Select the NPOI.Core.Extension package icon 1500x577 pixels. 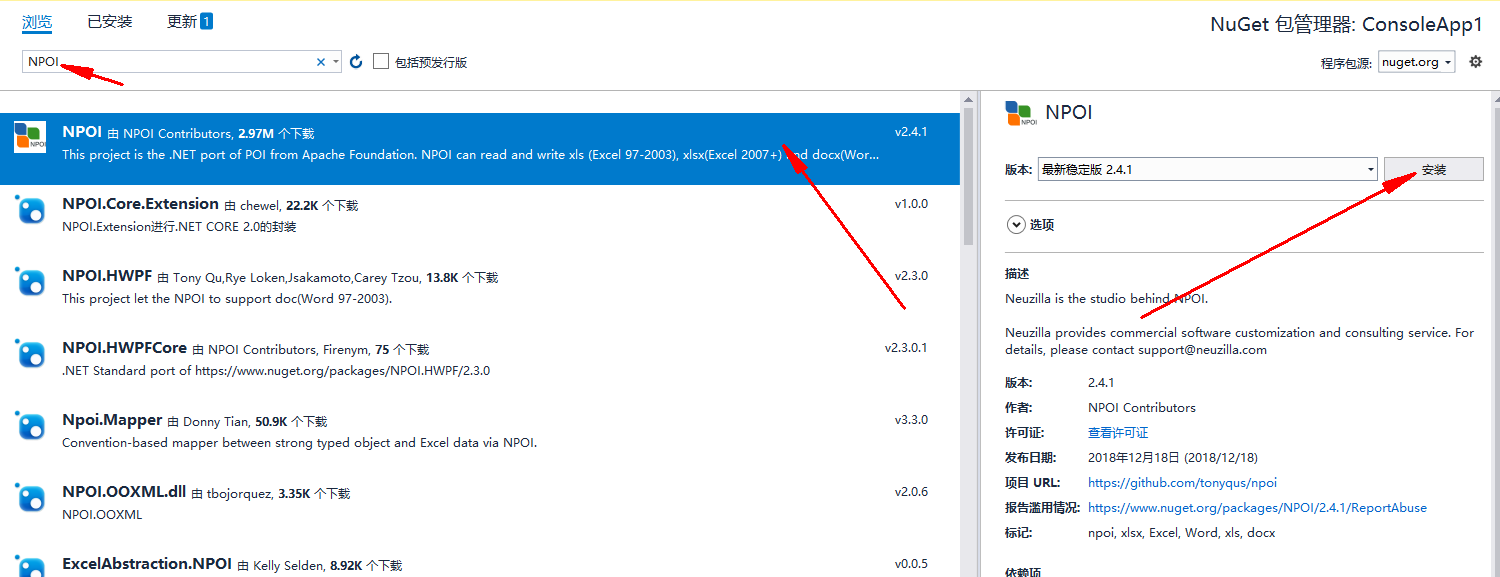30,213
